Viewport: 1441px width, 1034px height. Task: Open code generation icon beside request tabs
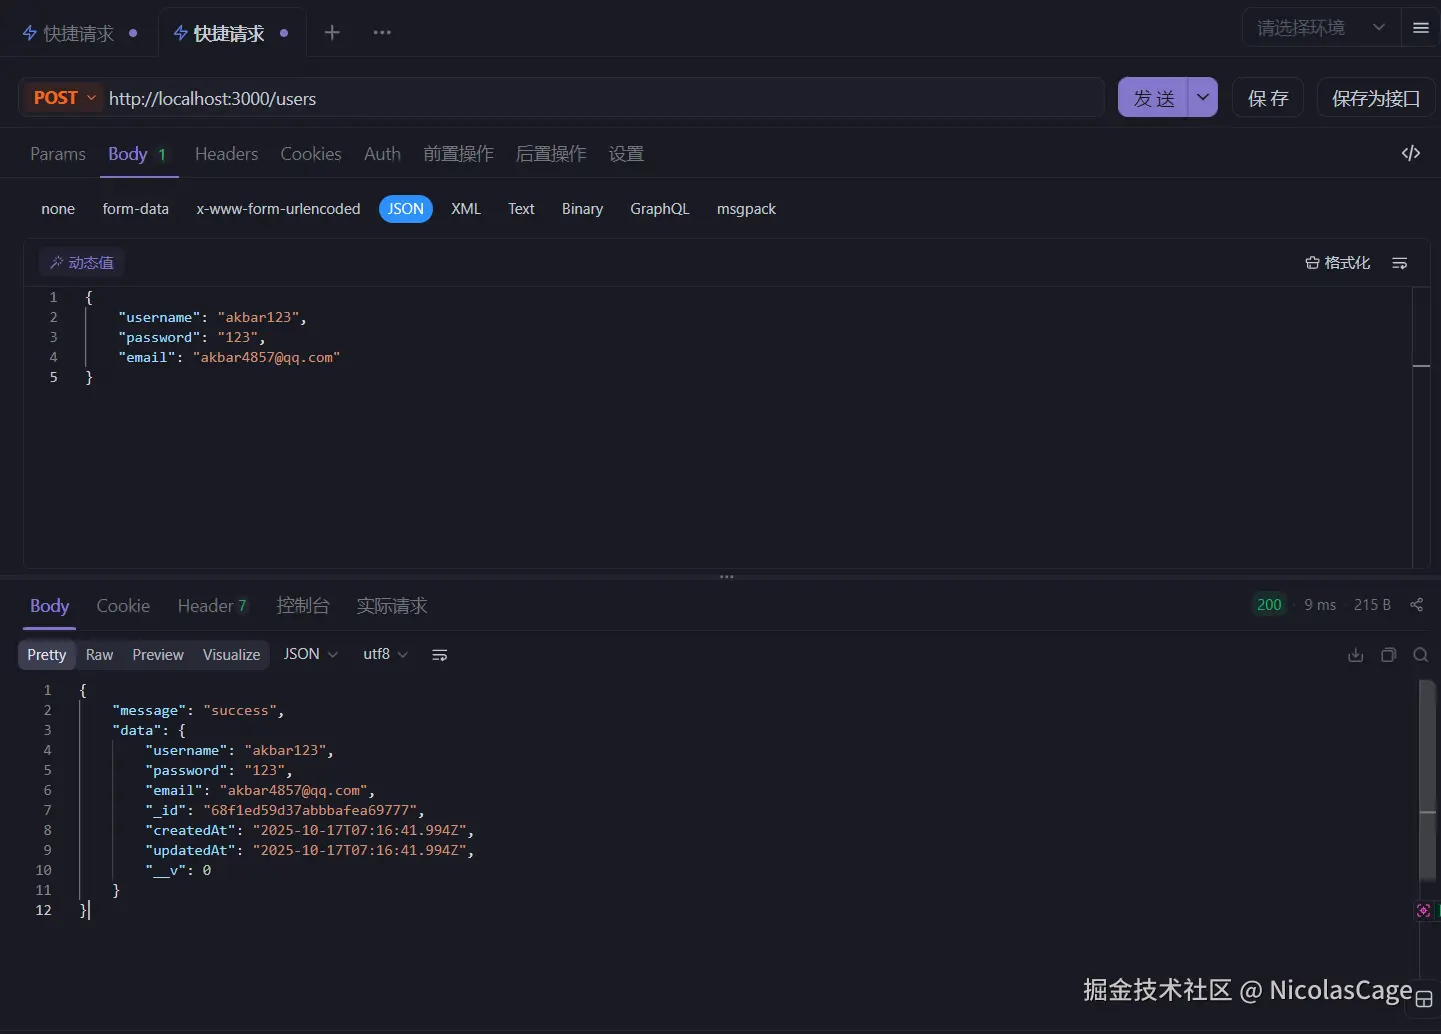click(x=1411, y=153)
